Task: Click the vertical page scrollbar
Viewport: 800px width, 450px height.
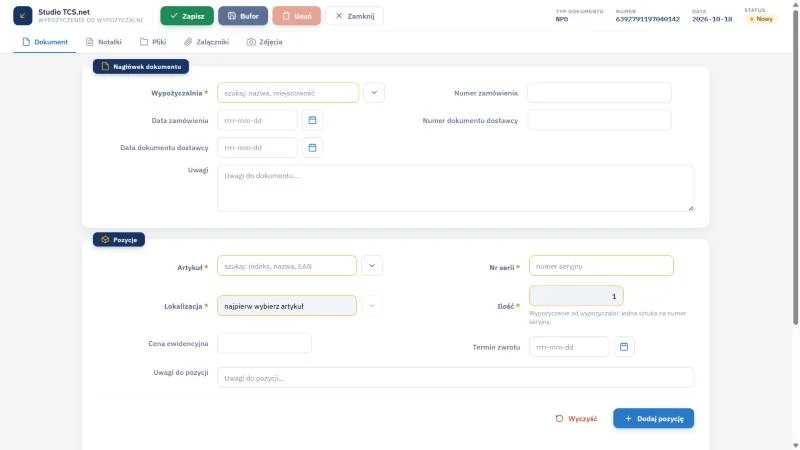Action: pos(795,168)
